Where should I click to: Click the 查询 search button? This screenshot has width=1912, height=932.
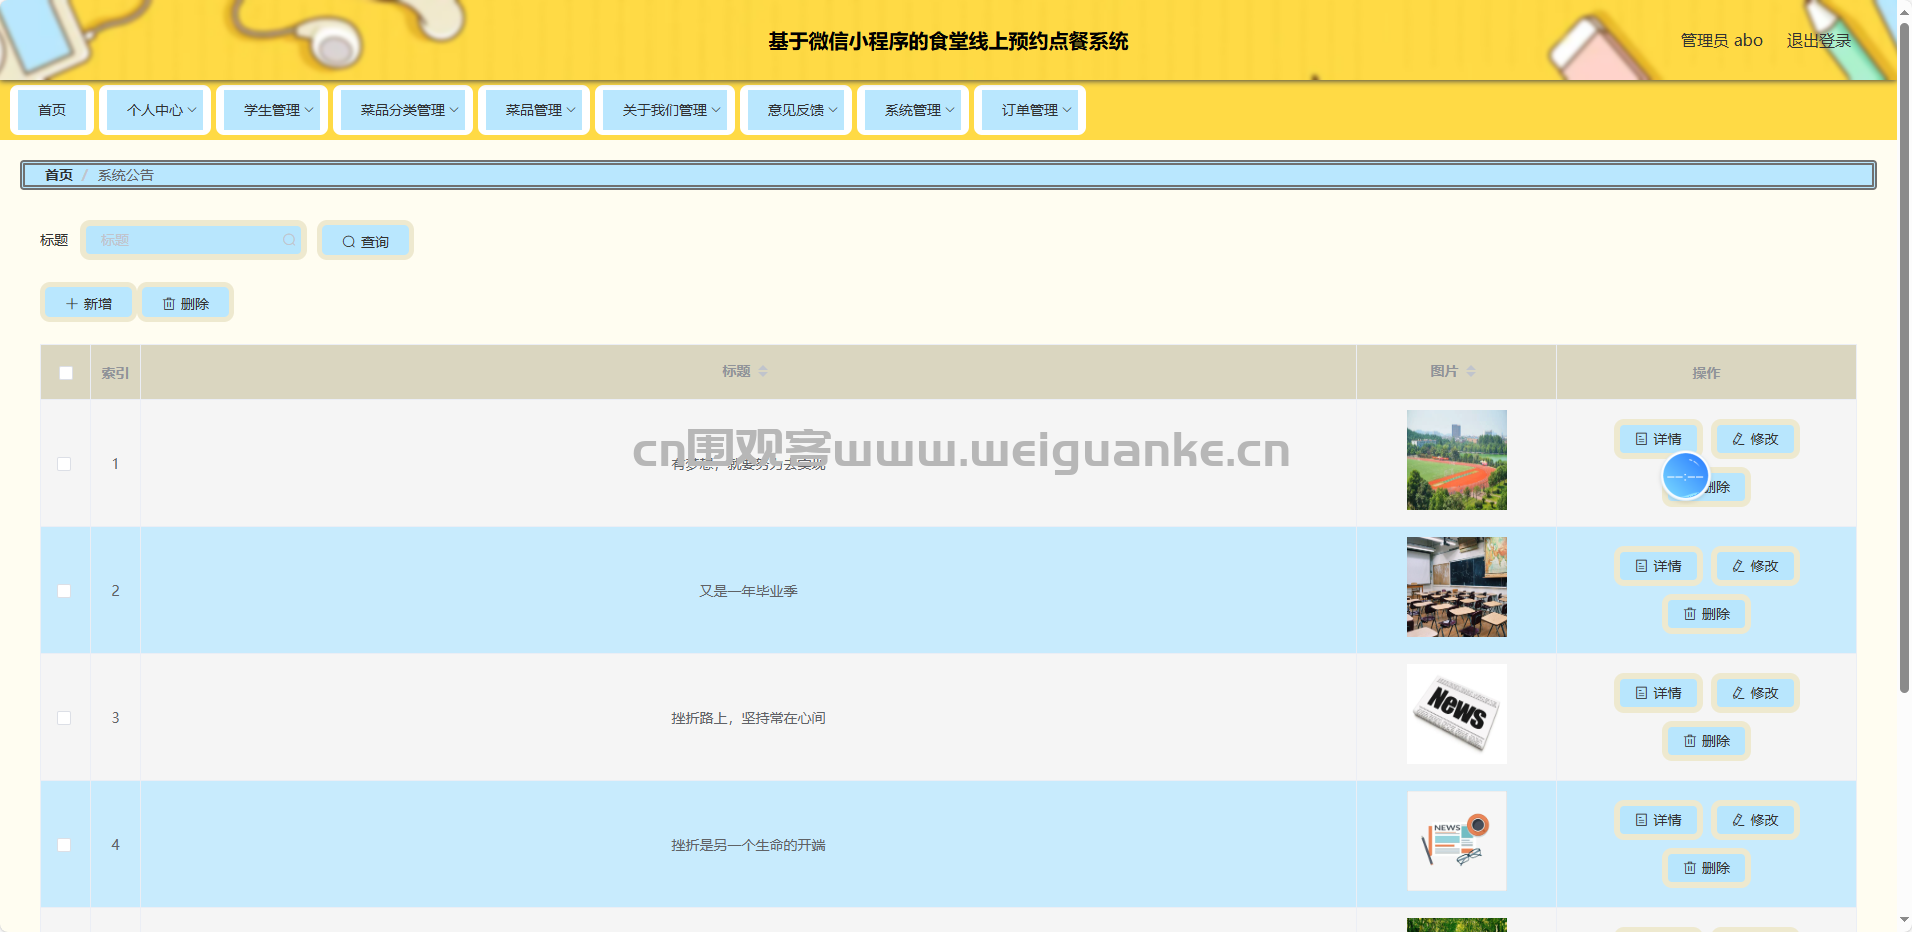pos(365,241)
